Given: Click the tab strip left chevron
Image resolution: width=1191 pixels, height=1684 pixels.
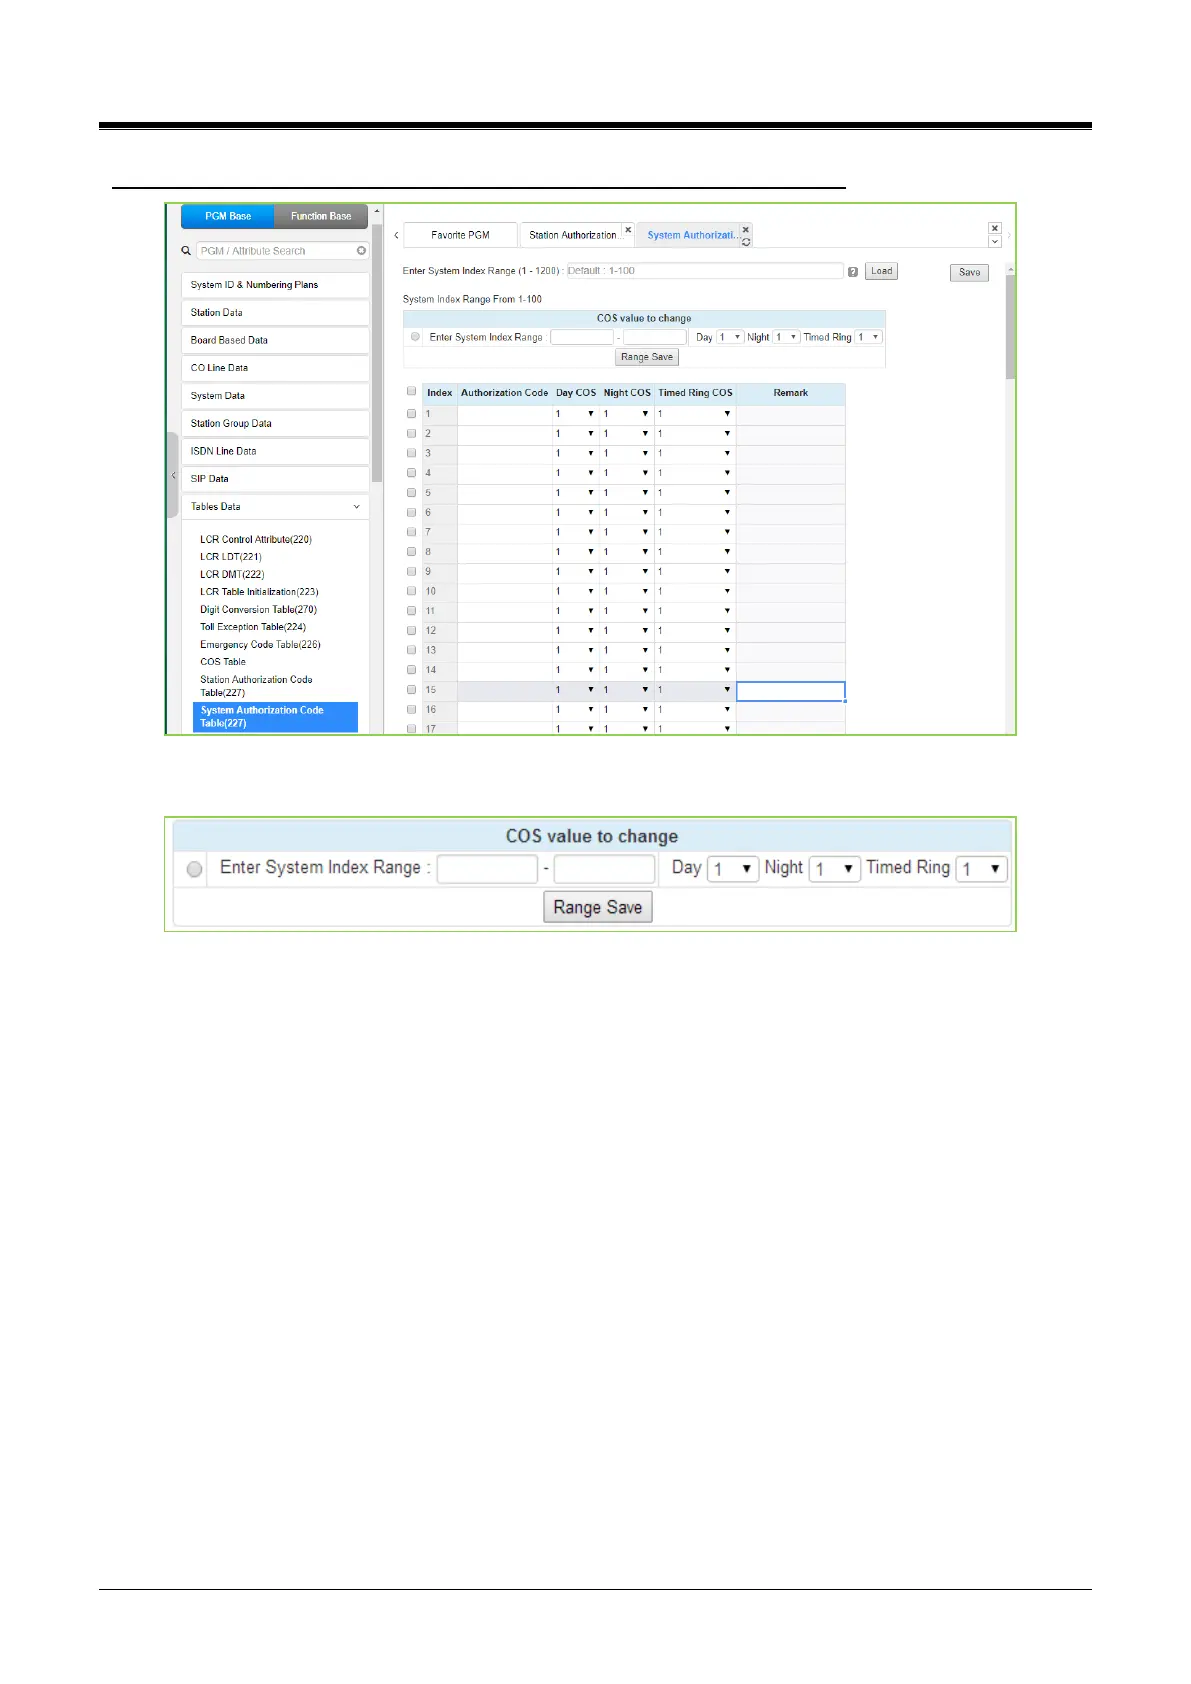Looking at the screenshot, I should pos(396,235).
